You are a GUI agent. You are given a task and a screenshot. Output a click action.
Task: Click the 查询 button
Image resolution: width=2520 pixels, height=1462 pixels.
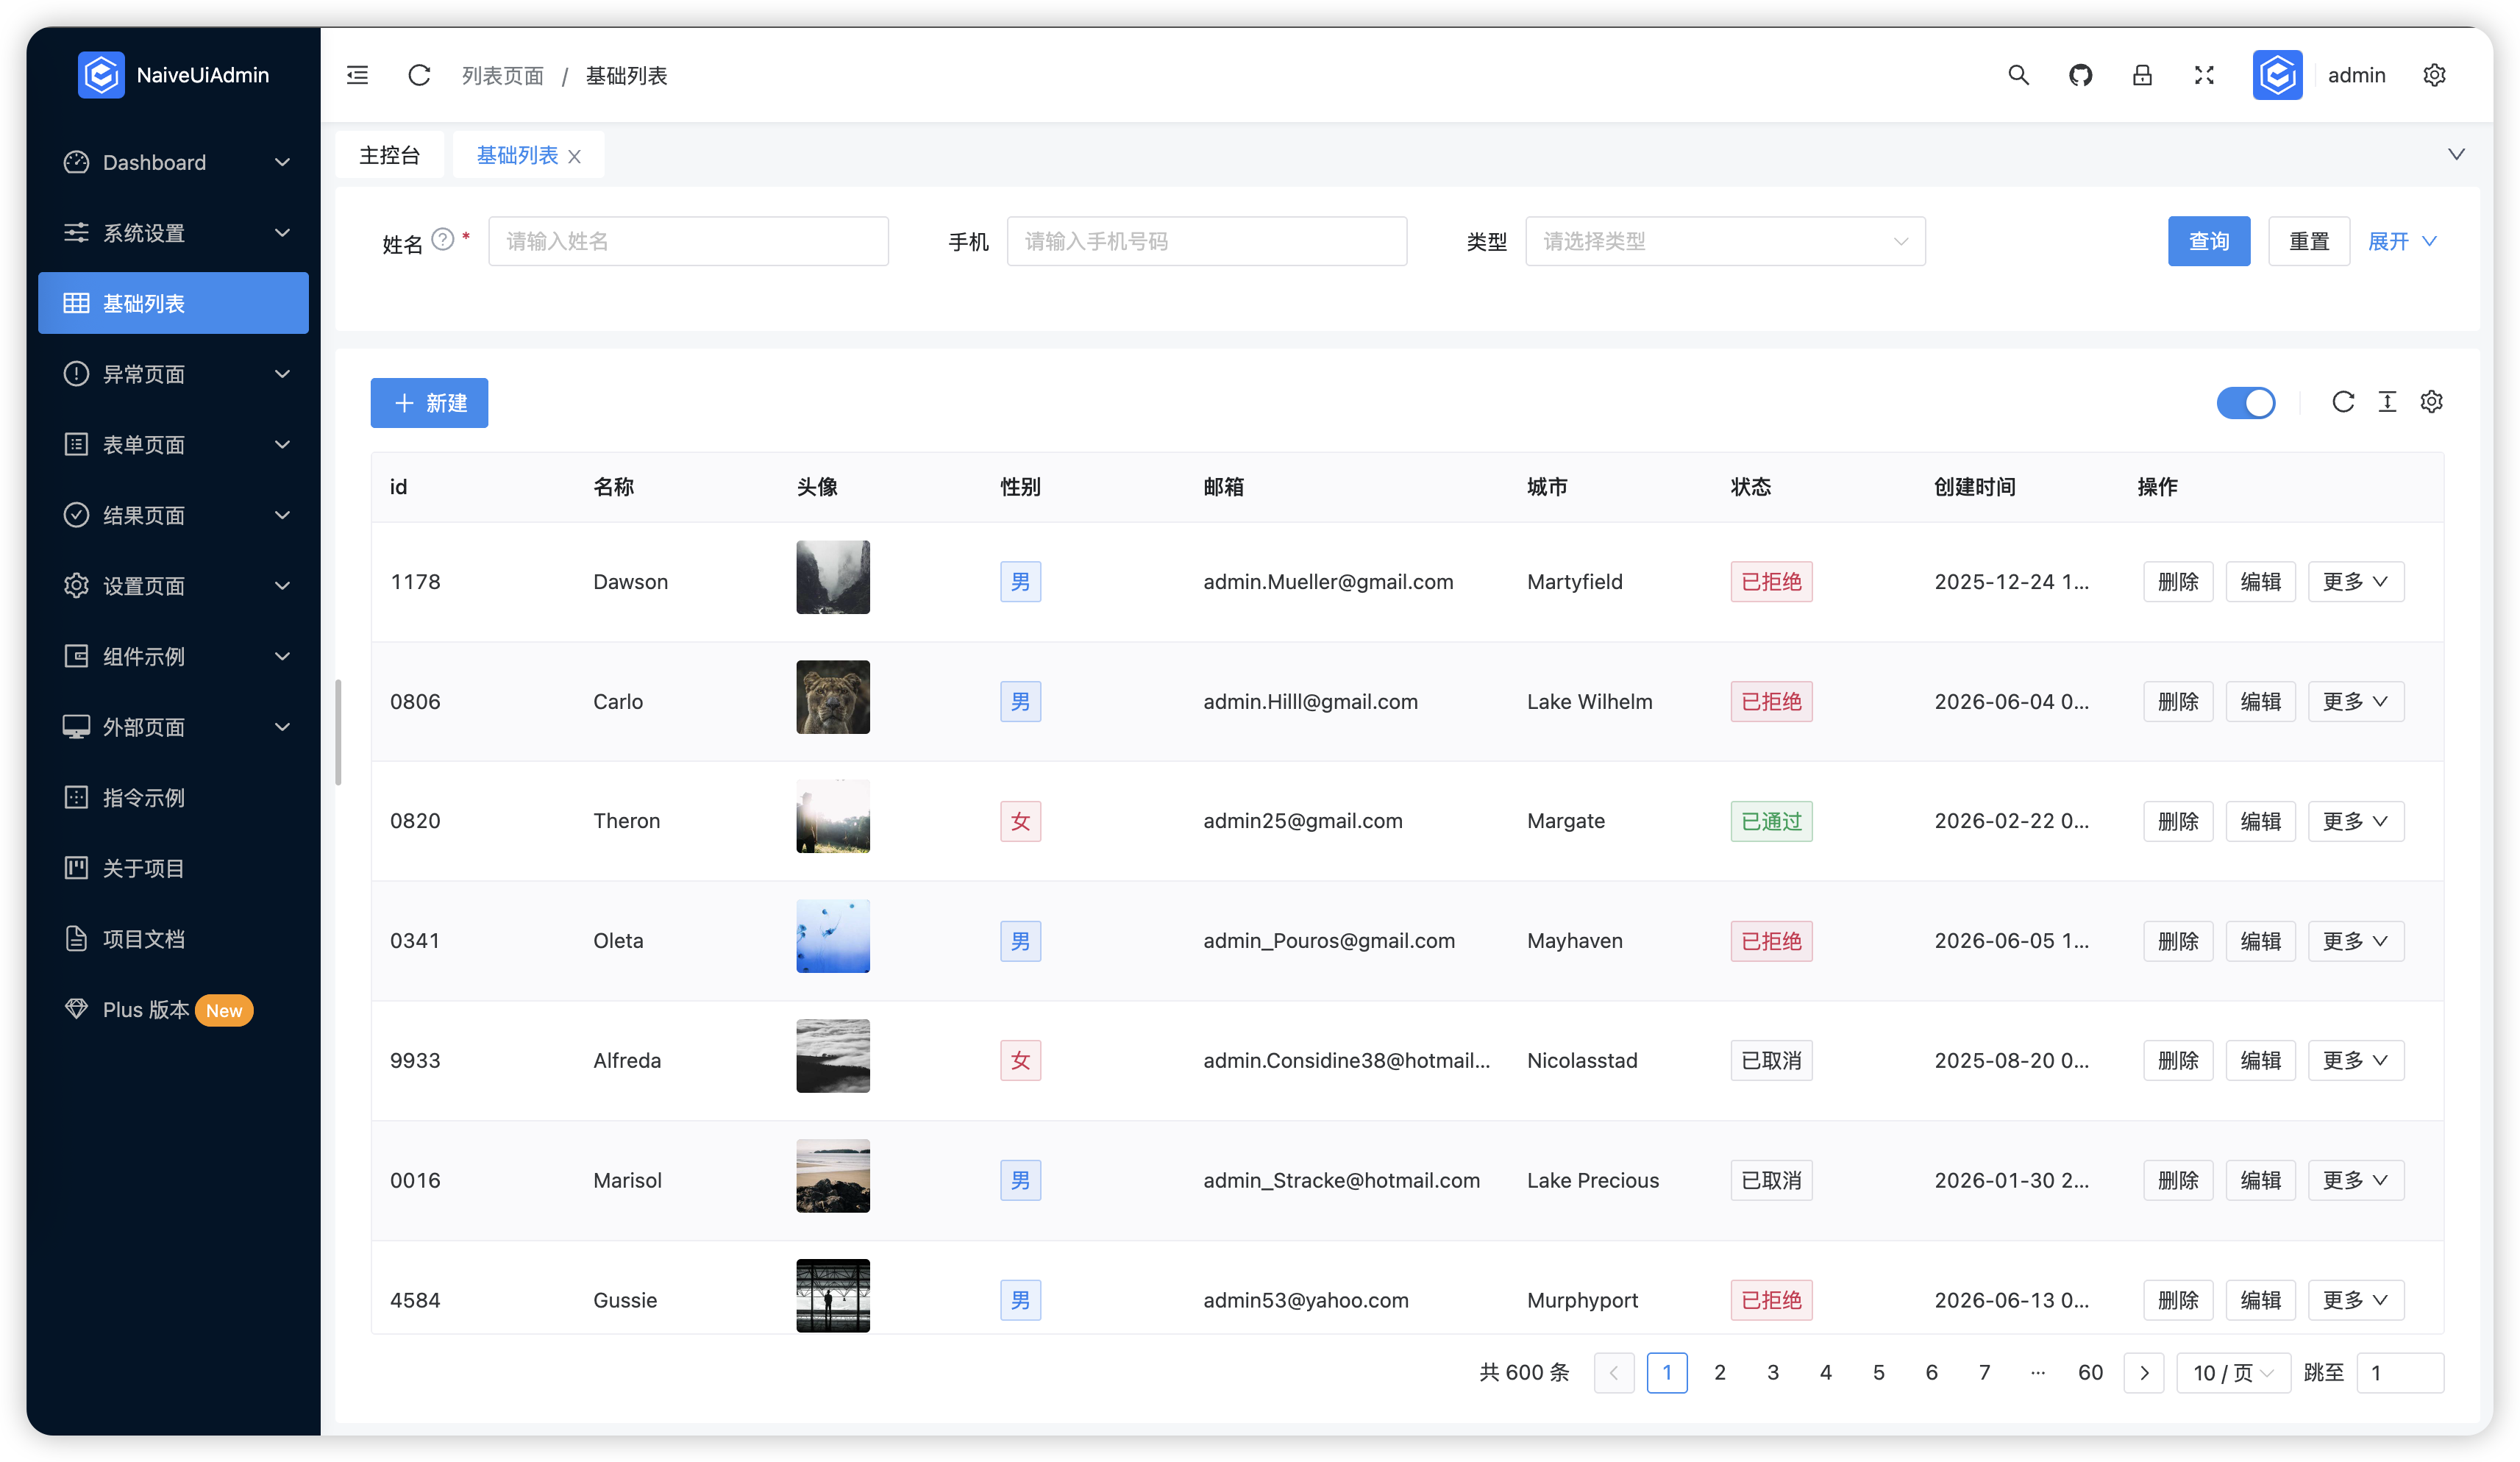click(2208, 241)
